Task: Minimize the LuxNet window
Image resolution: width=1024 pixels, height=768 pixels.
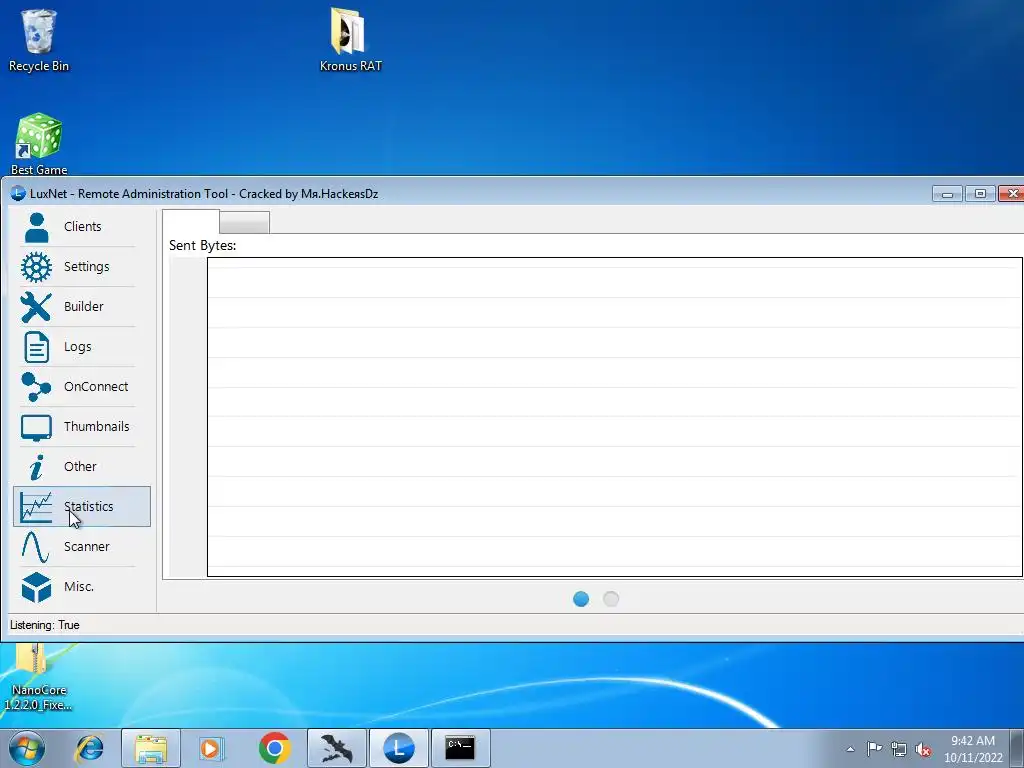Action: click(x=947, y=193)
